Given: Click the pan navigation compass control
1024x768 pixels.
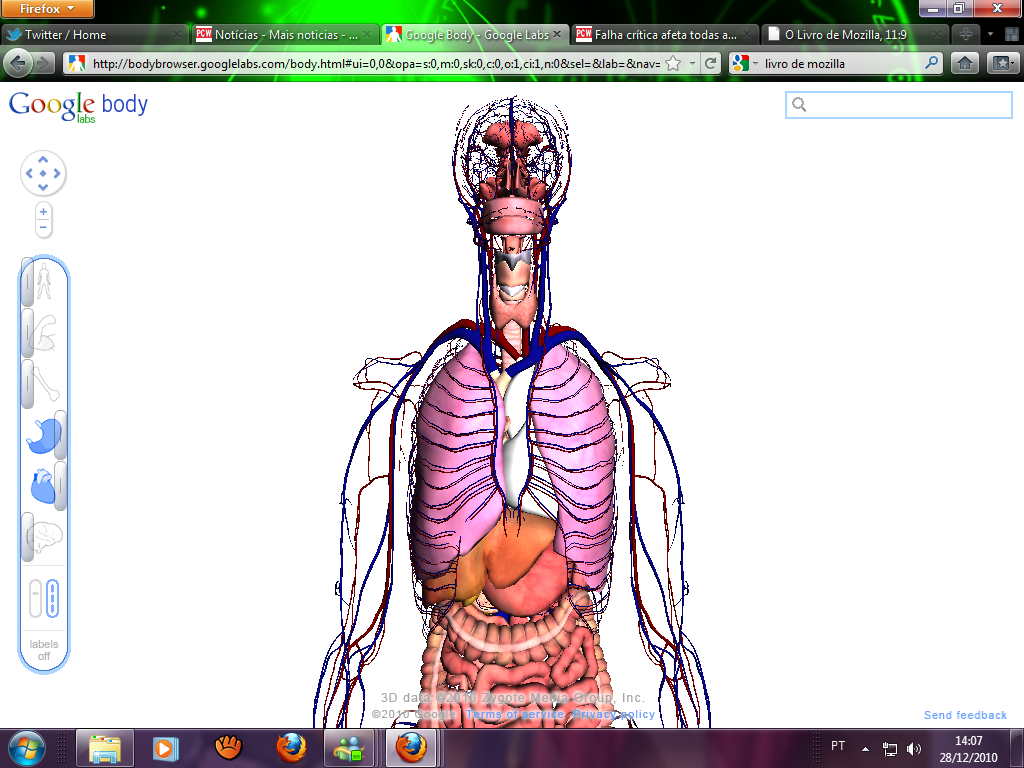Looking at the screenshot, I should click(43, 174).
